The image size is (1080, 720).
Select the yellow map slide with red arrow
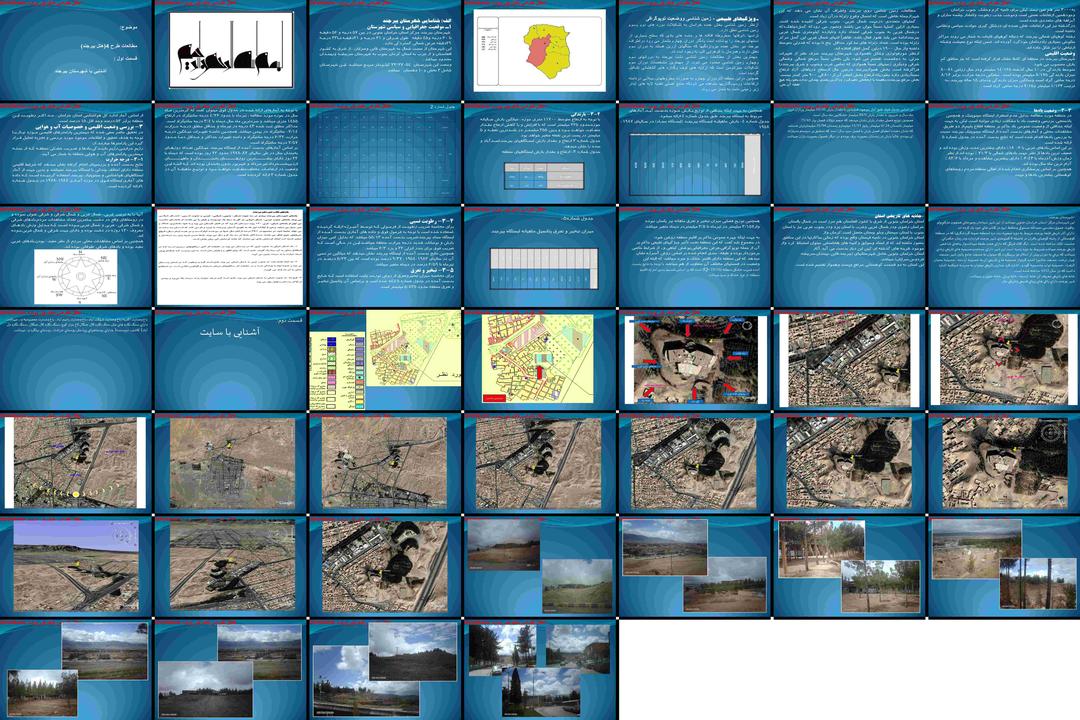(x=540, y=360)
